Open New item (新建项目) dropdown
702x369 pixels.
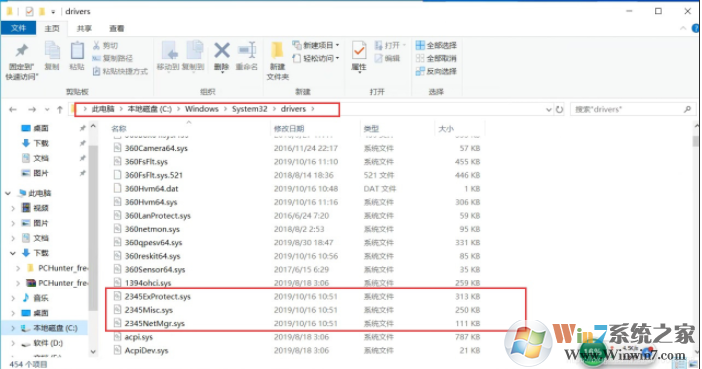point(316,45)
